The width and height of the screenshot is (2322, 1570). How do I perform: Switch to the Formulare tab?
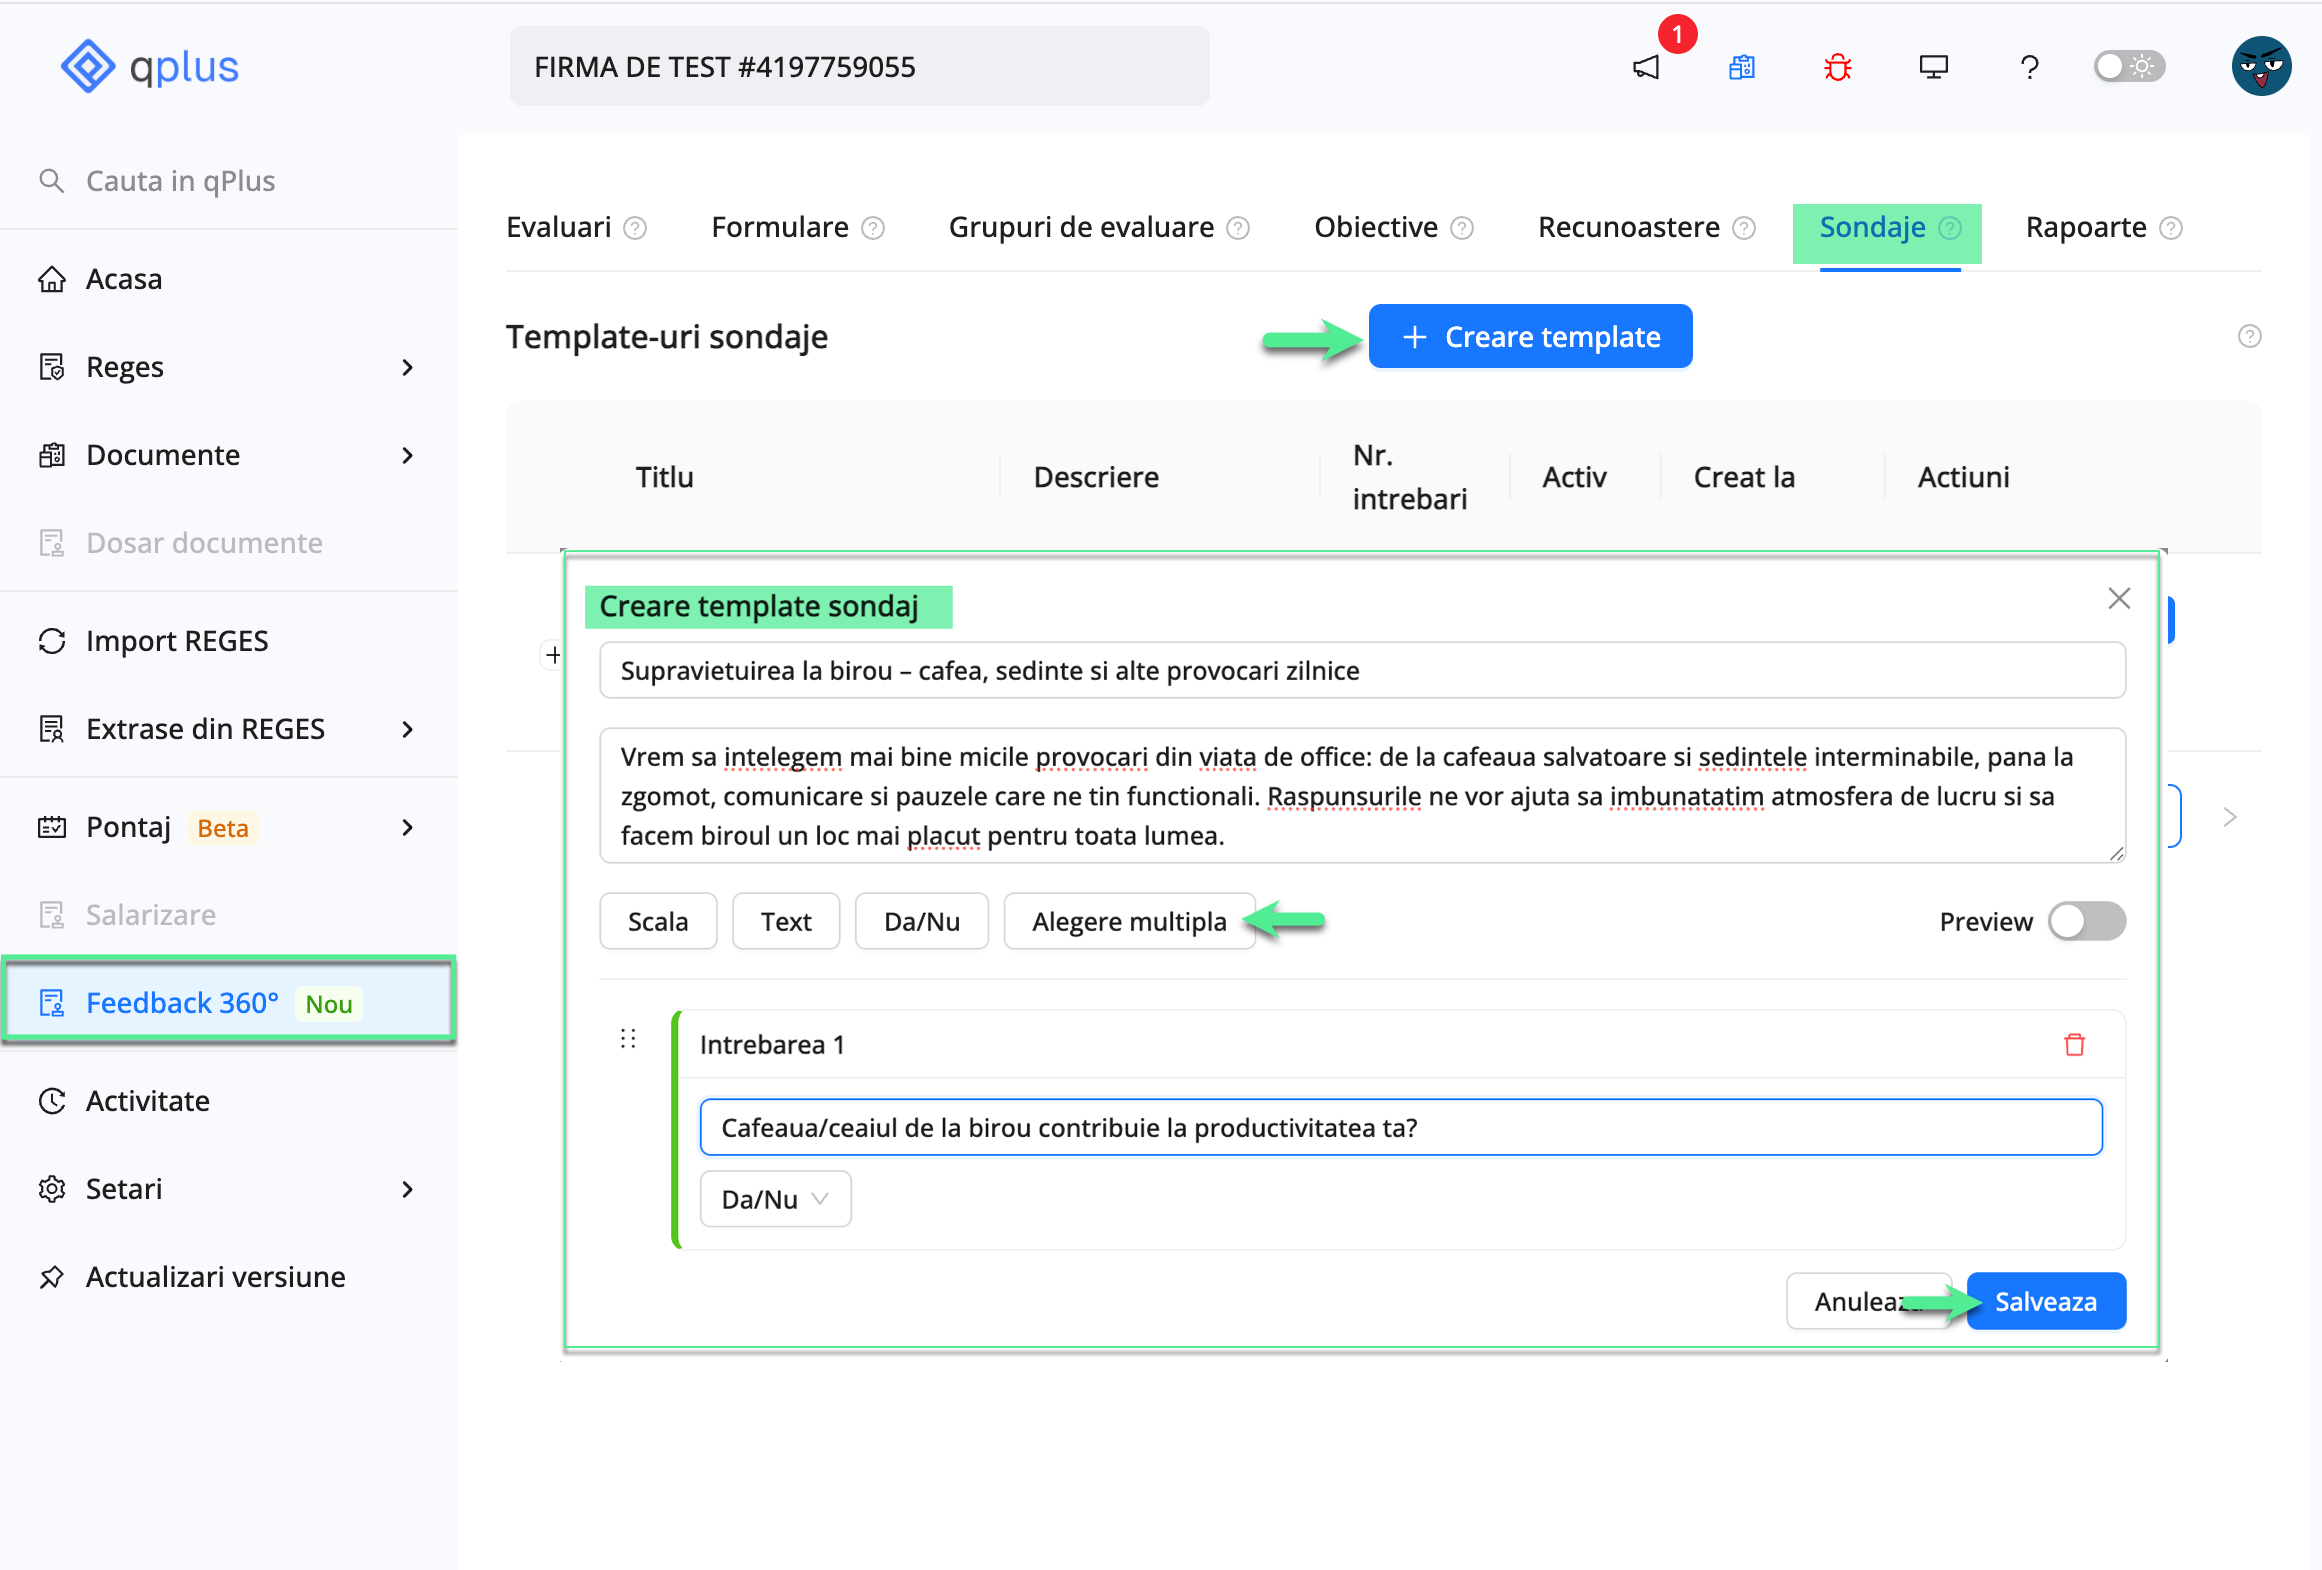click(780, 227)
